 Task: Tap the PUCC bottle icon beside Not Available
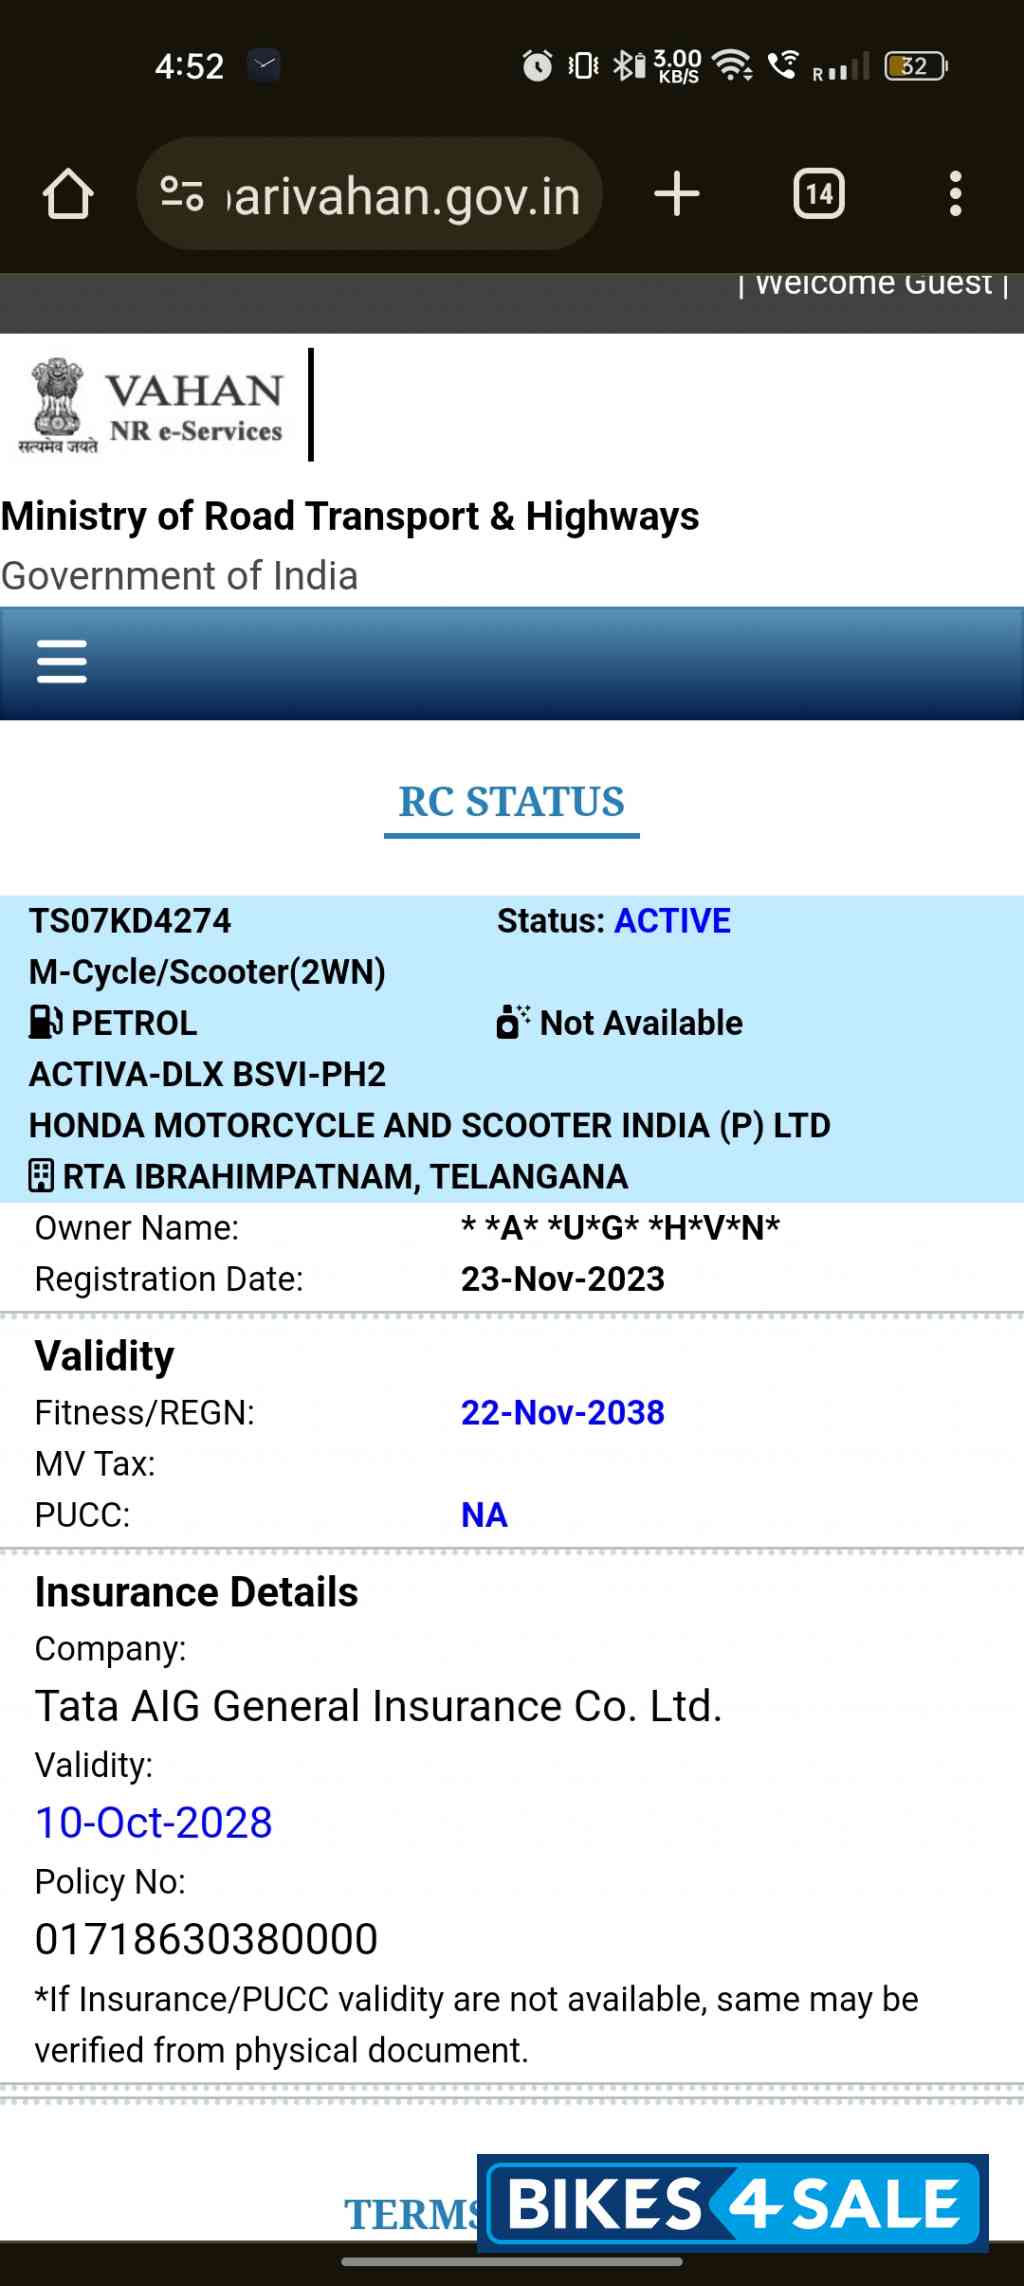(511, 1021)
